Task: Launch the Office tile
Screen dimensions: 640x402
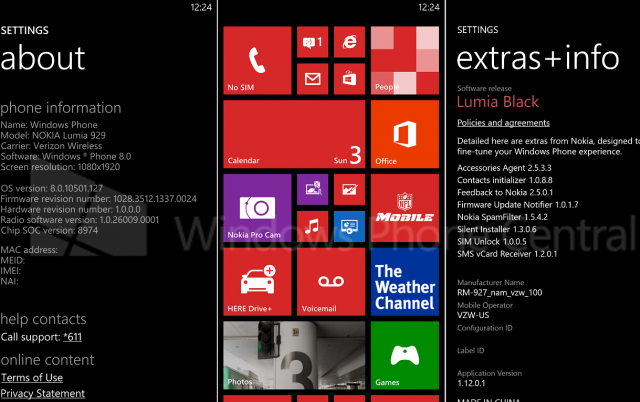Action: click(405, 134)
